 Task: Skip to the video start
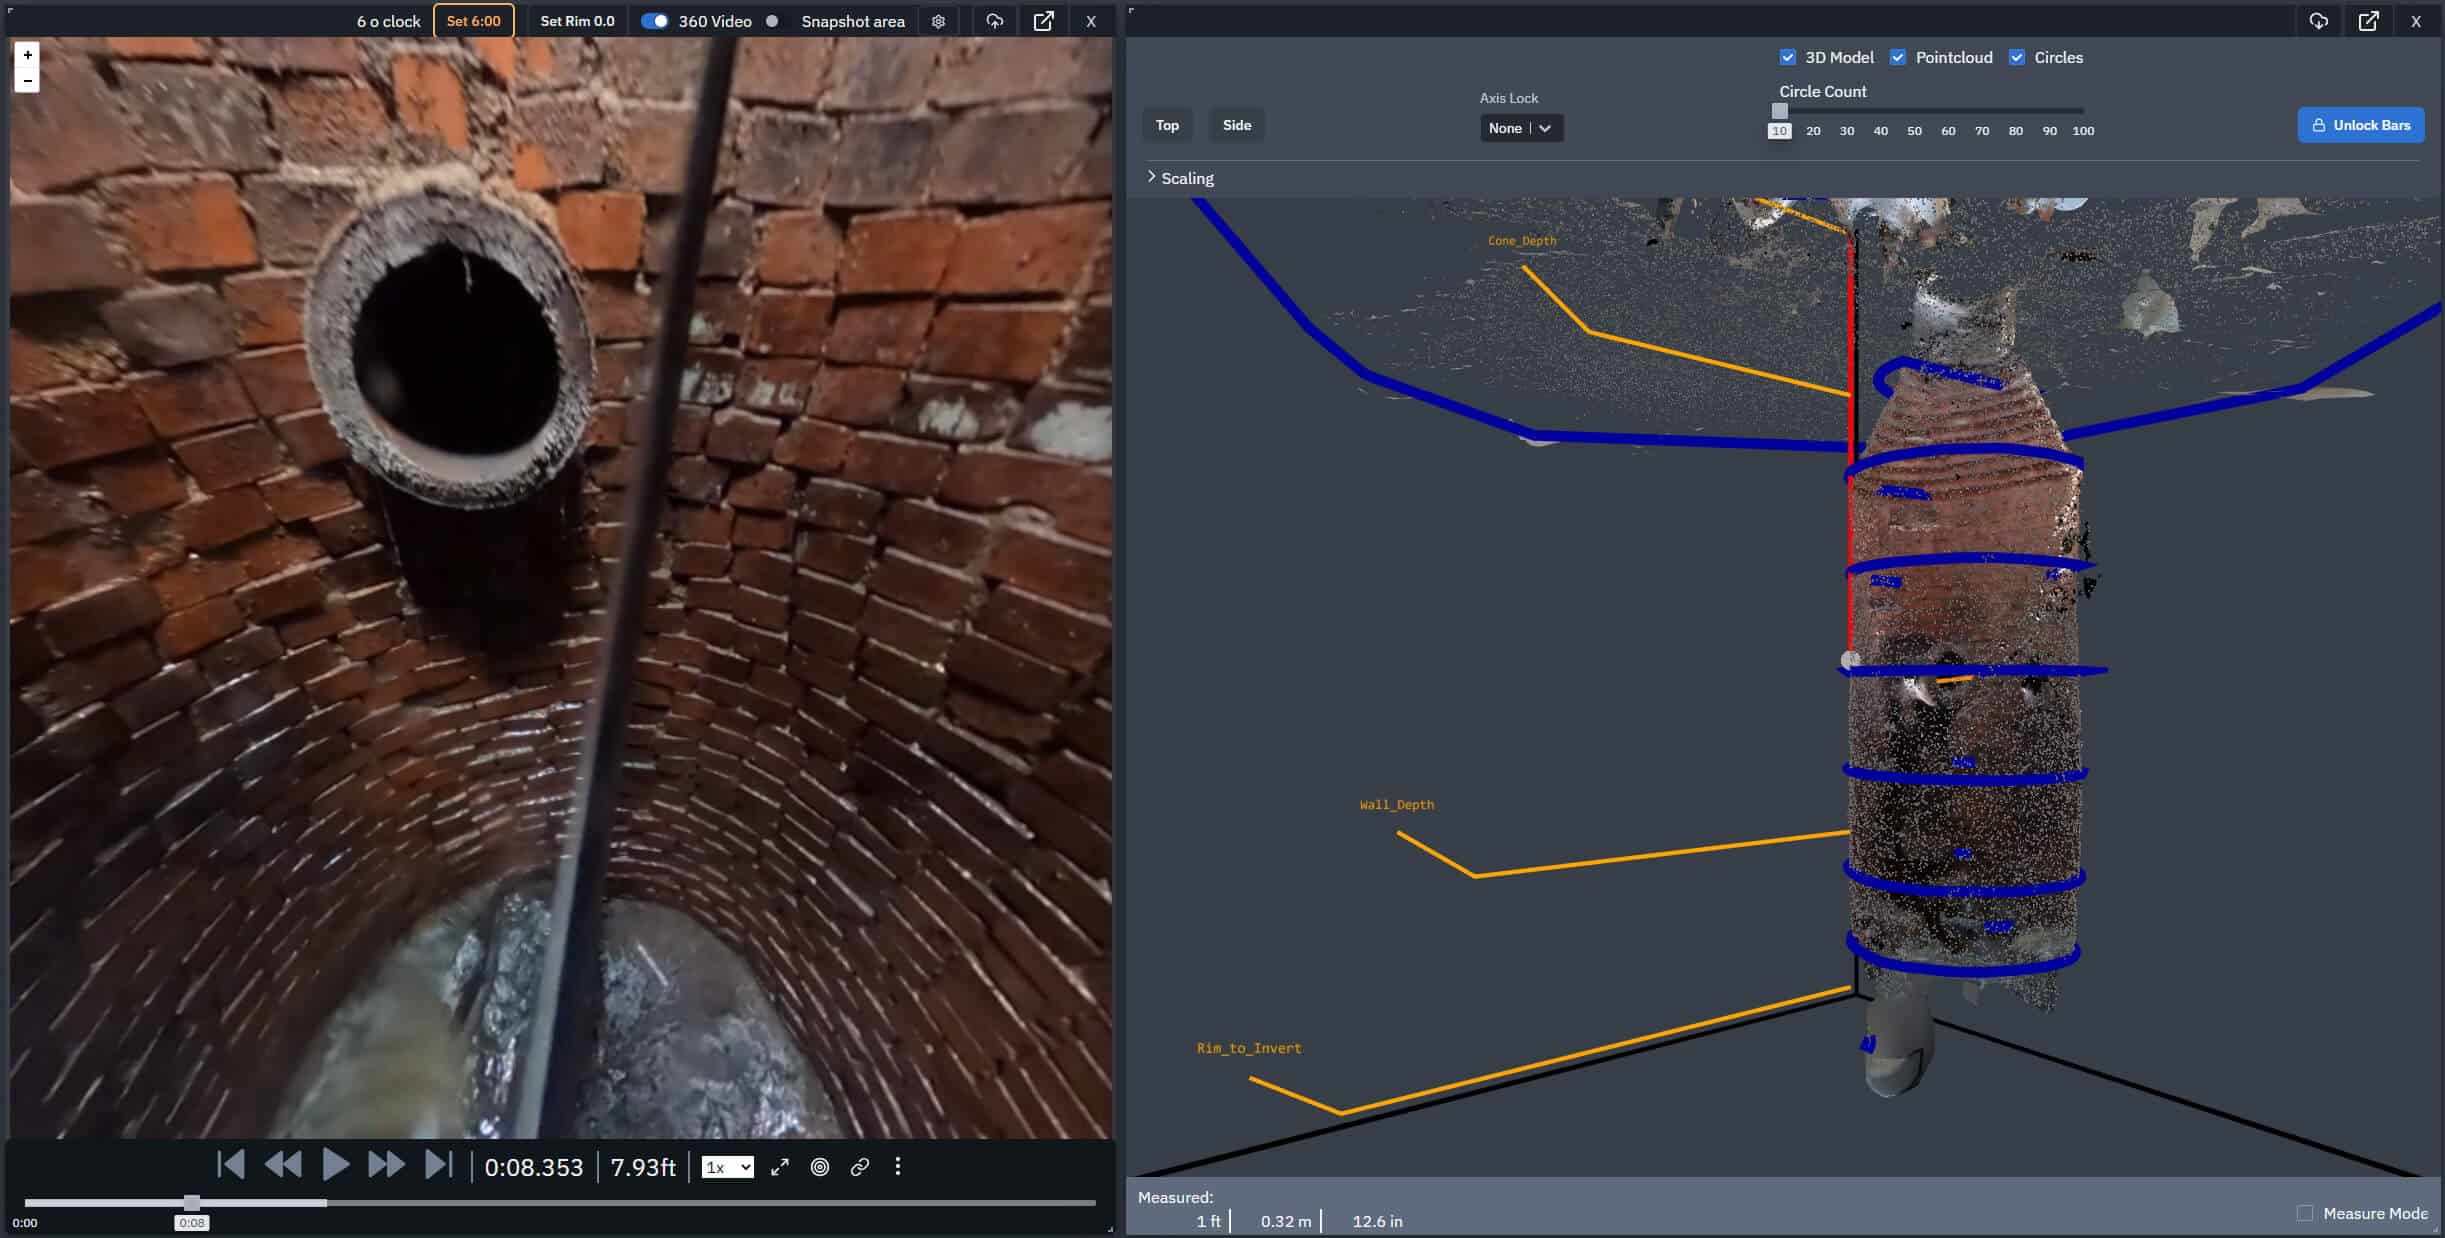pos(231,1166)
